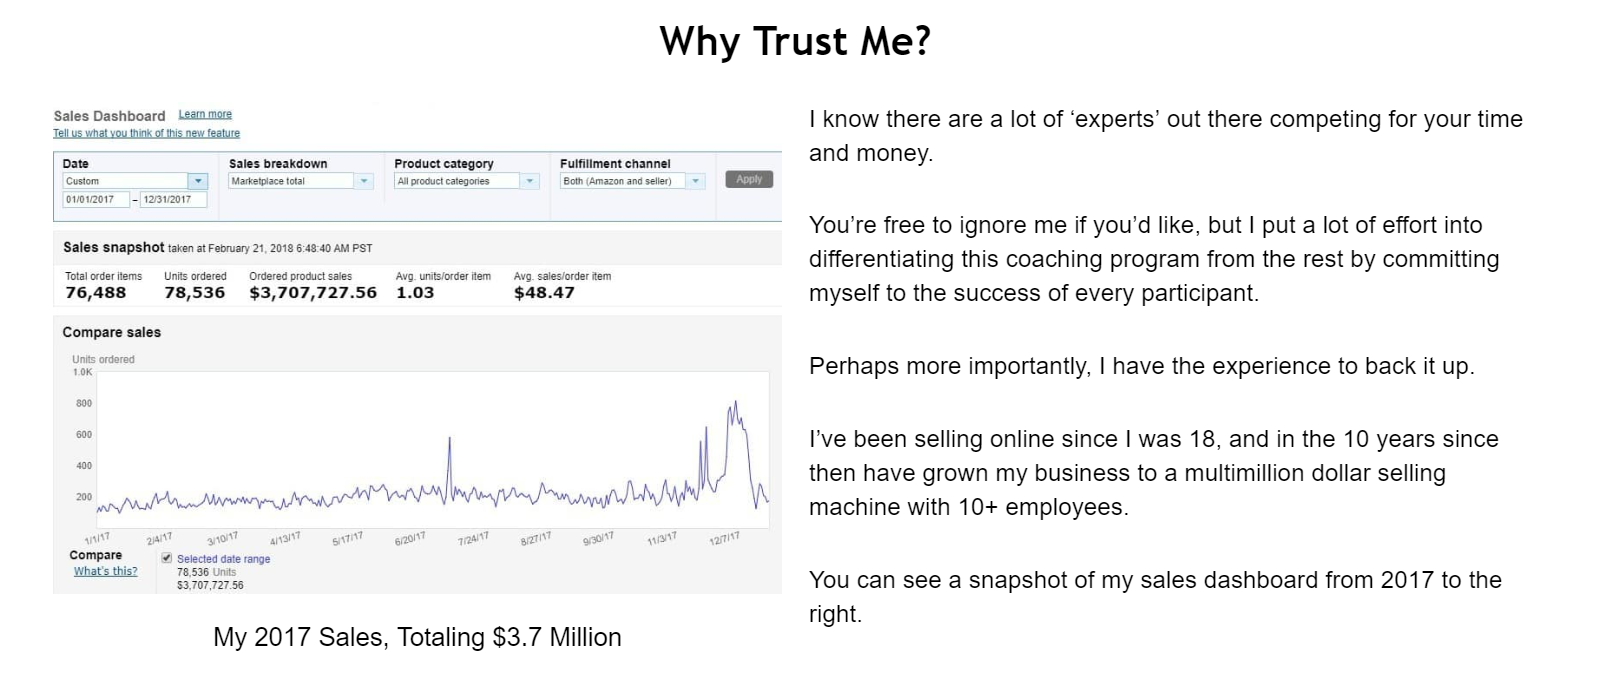Click the Compare sales heading
This screenshot has height=700, width=1603.
coord(112,332)
